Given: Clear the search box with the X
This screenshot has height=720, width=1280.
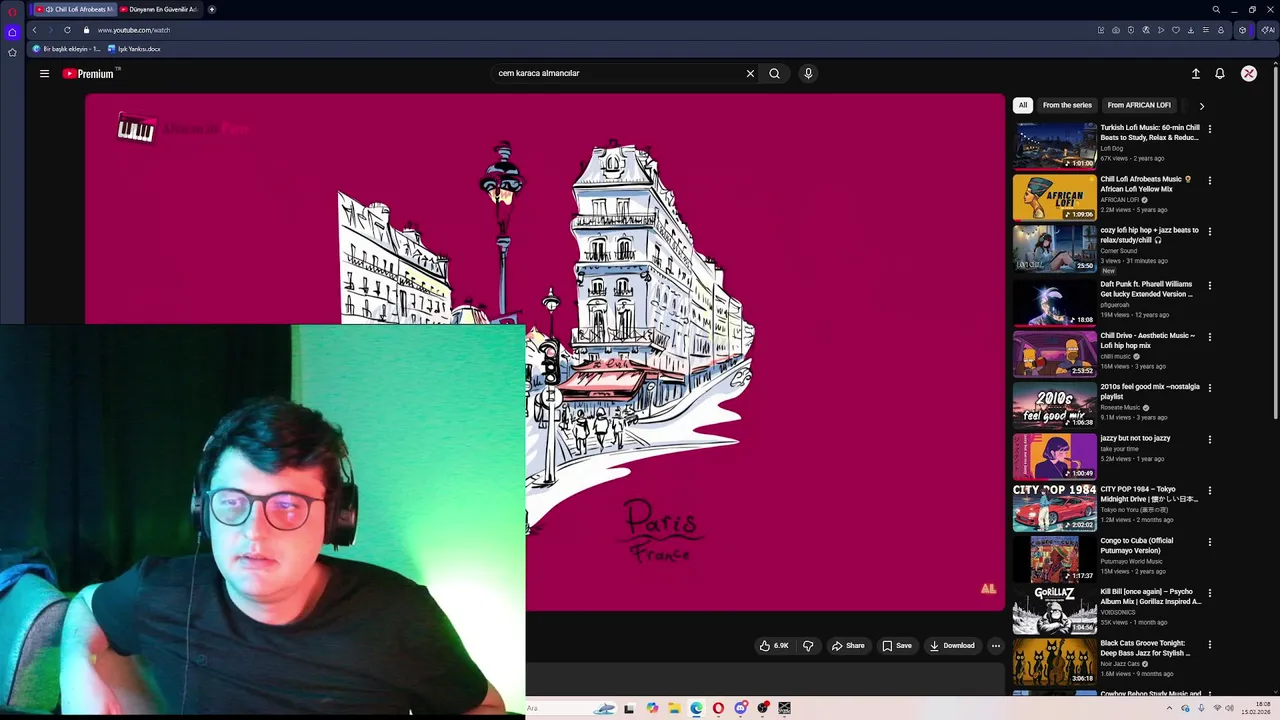Looking at the screenshot, I should (750, 73).
